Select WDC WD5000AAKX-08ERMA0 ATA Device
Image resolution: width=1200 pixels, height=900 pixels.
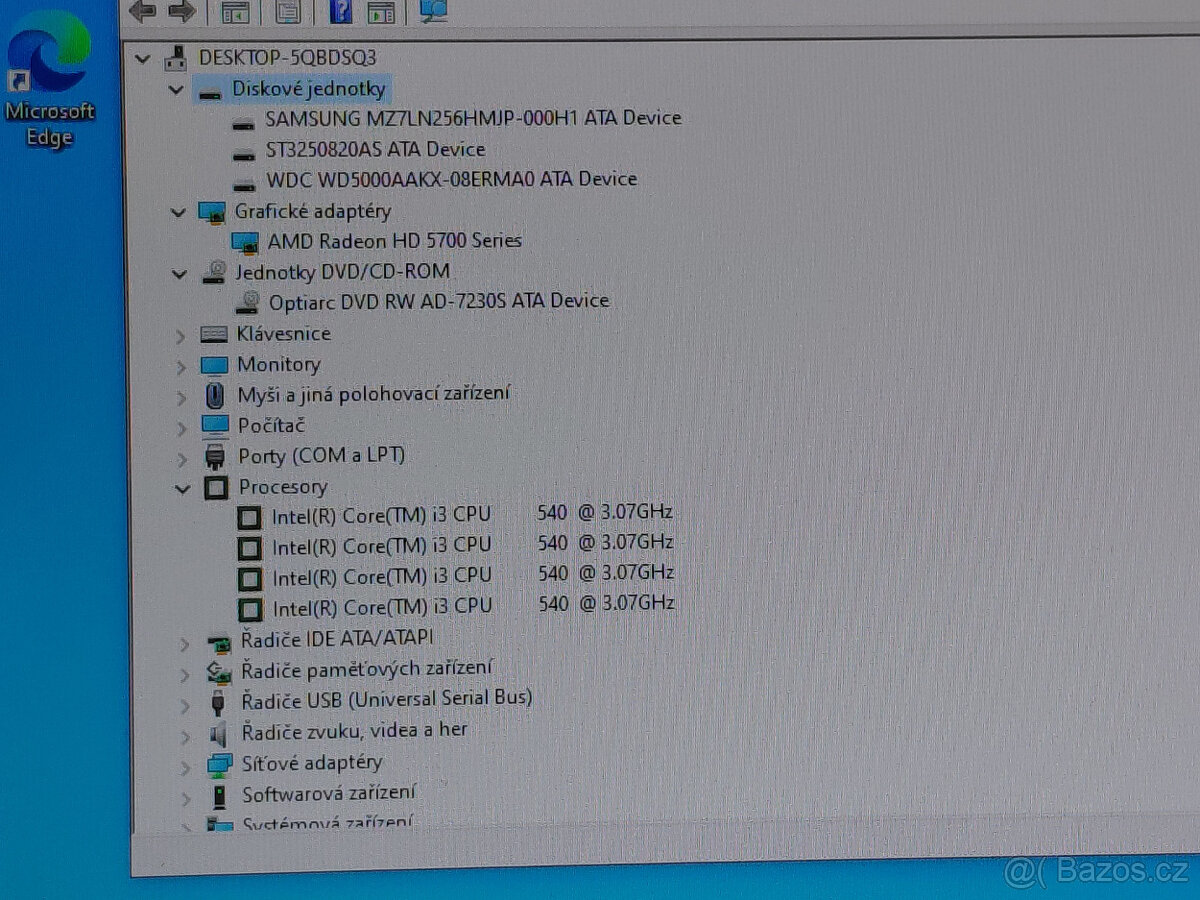(451, 180)
